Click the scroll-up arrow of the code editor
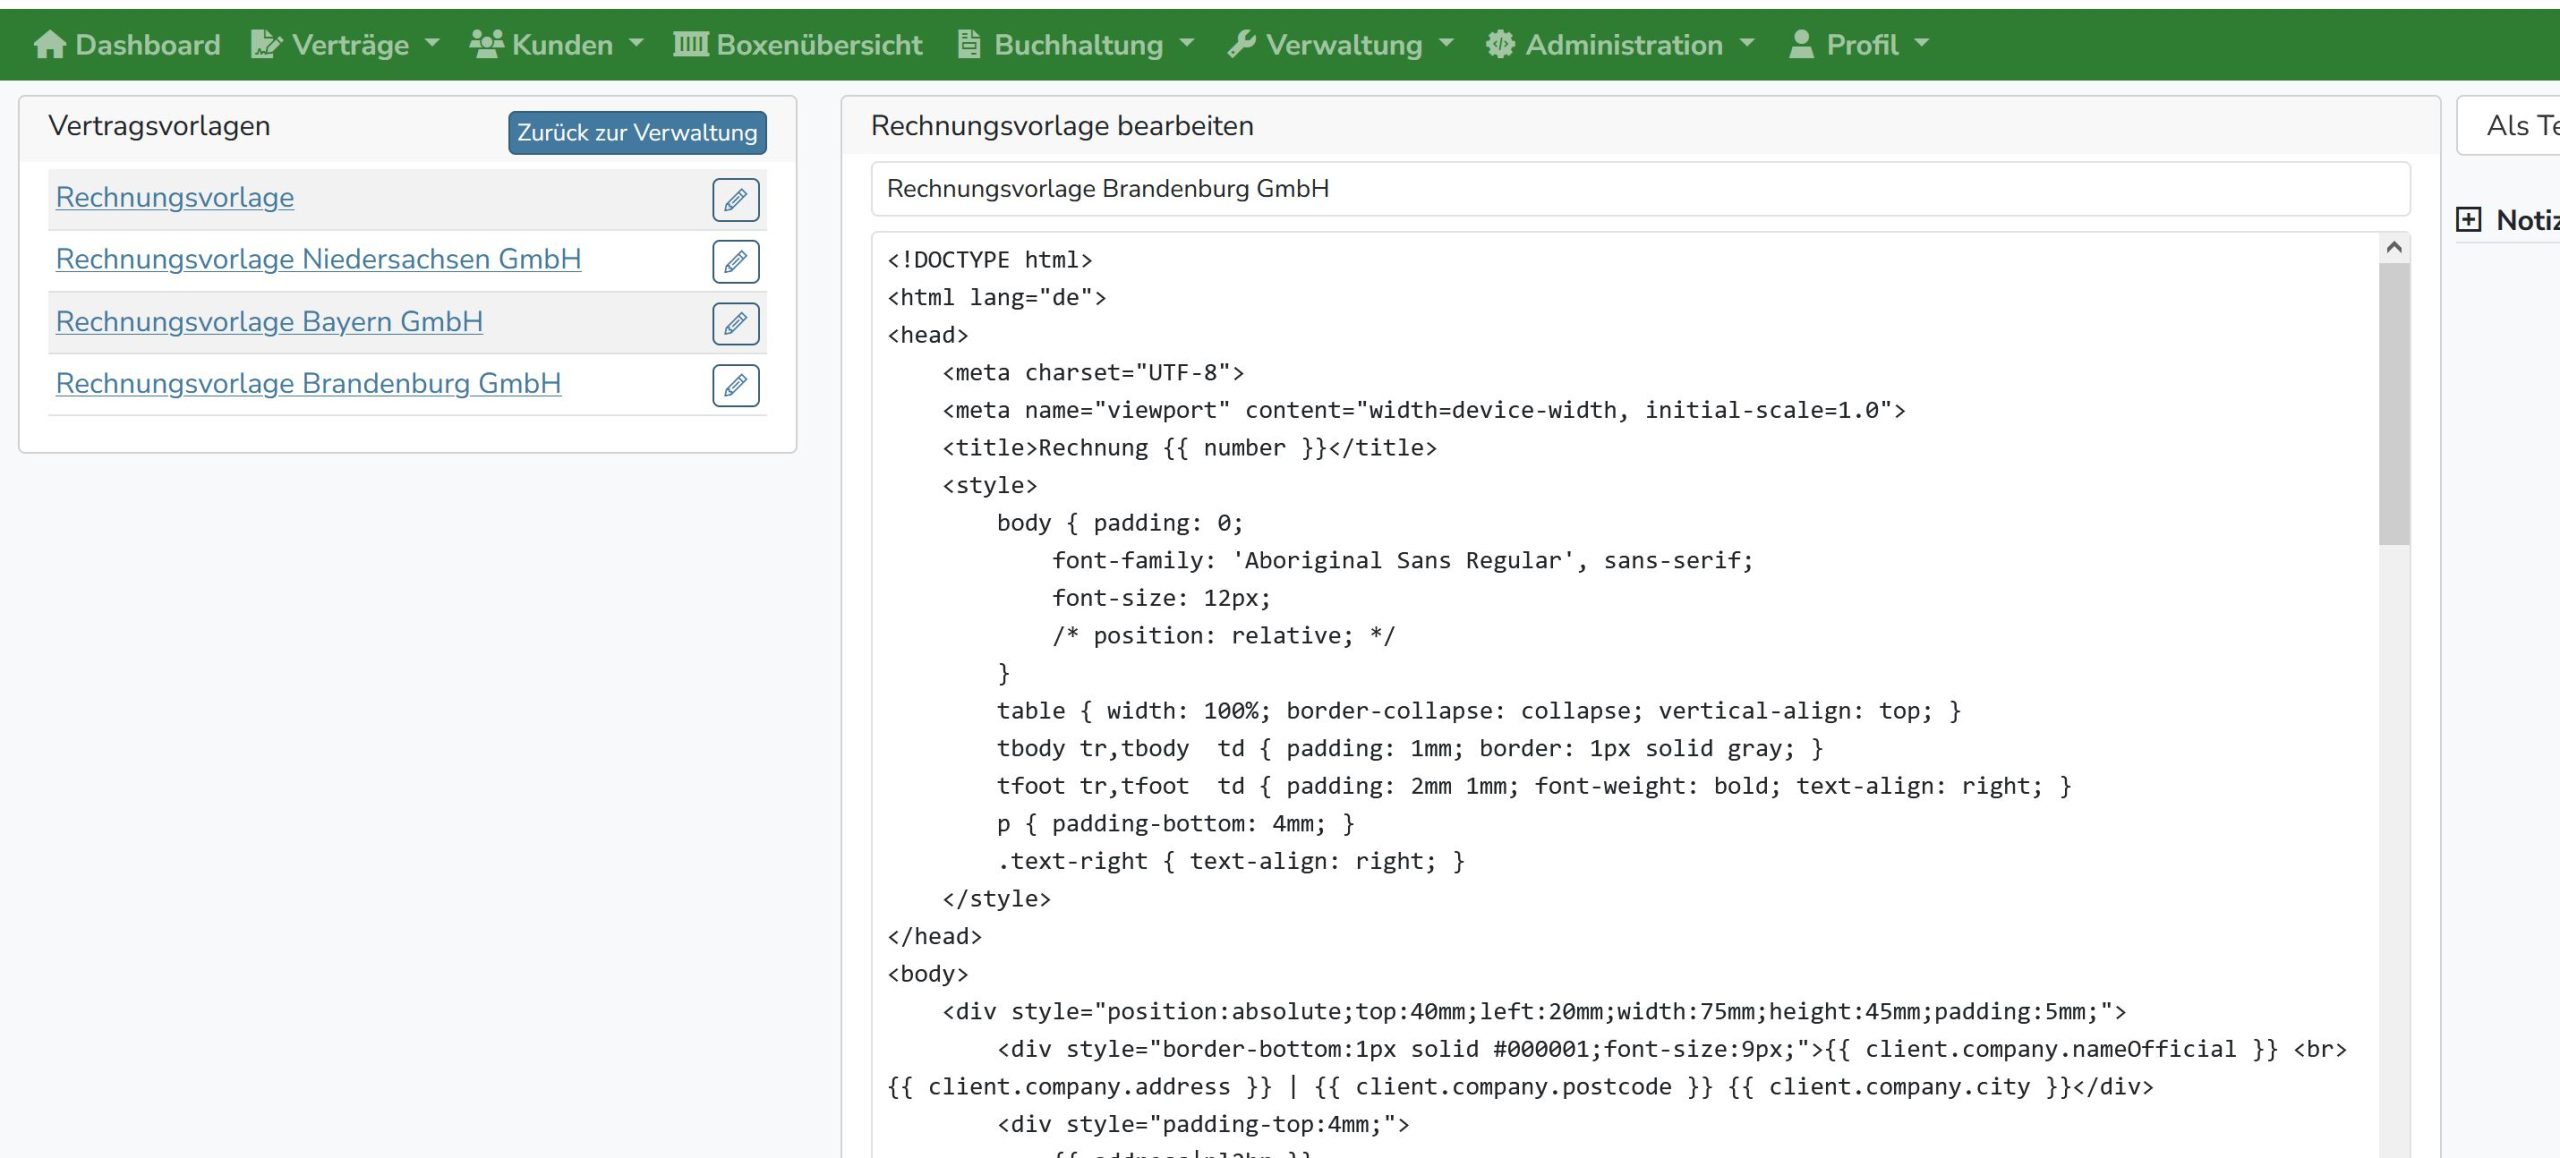Viewport: 2560px width, 1158px height. pyautogui.click(x=2393, y=247)
